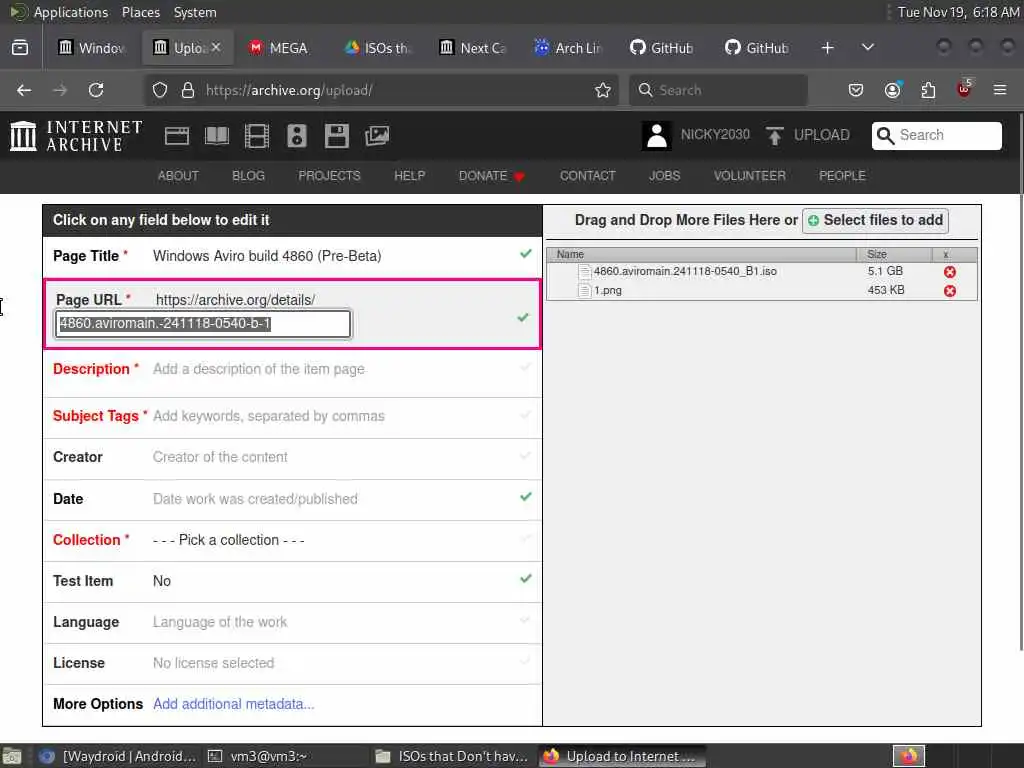Open the NICKY2030 username link
This screenshot has height=768, width=1024.
715,135
